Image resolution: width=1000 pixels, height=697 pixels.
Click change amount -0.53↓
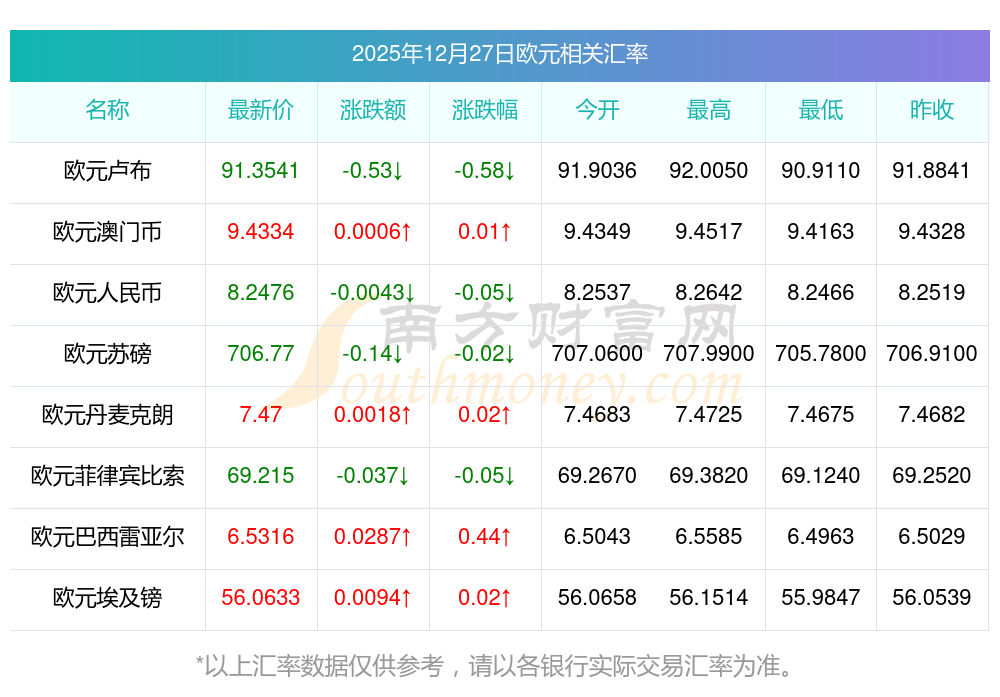pyautogui.click(x=372, y=170)
